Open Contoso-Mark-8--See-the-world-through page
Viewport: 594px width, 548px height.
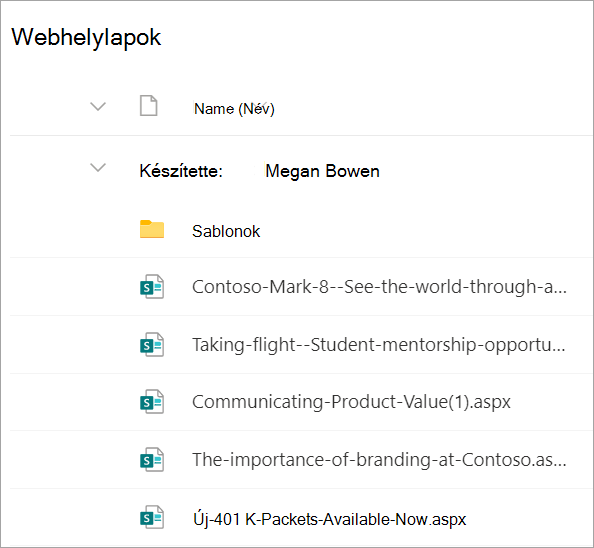coord(379,287)
